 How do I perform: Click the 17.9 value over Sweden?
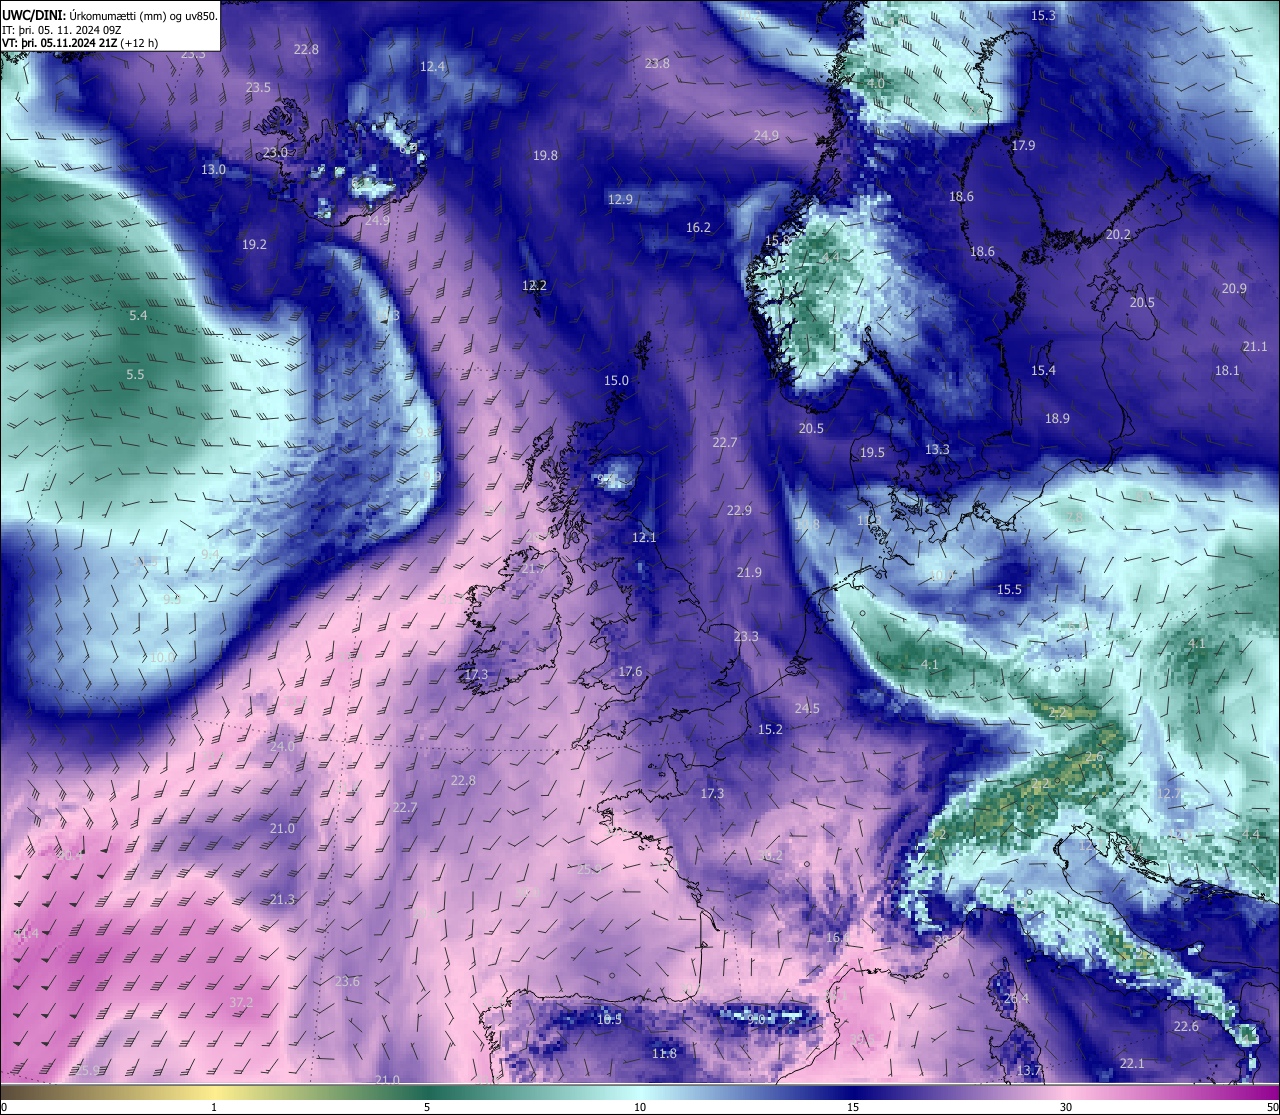pos(1023,146)
